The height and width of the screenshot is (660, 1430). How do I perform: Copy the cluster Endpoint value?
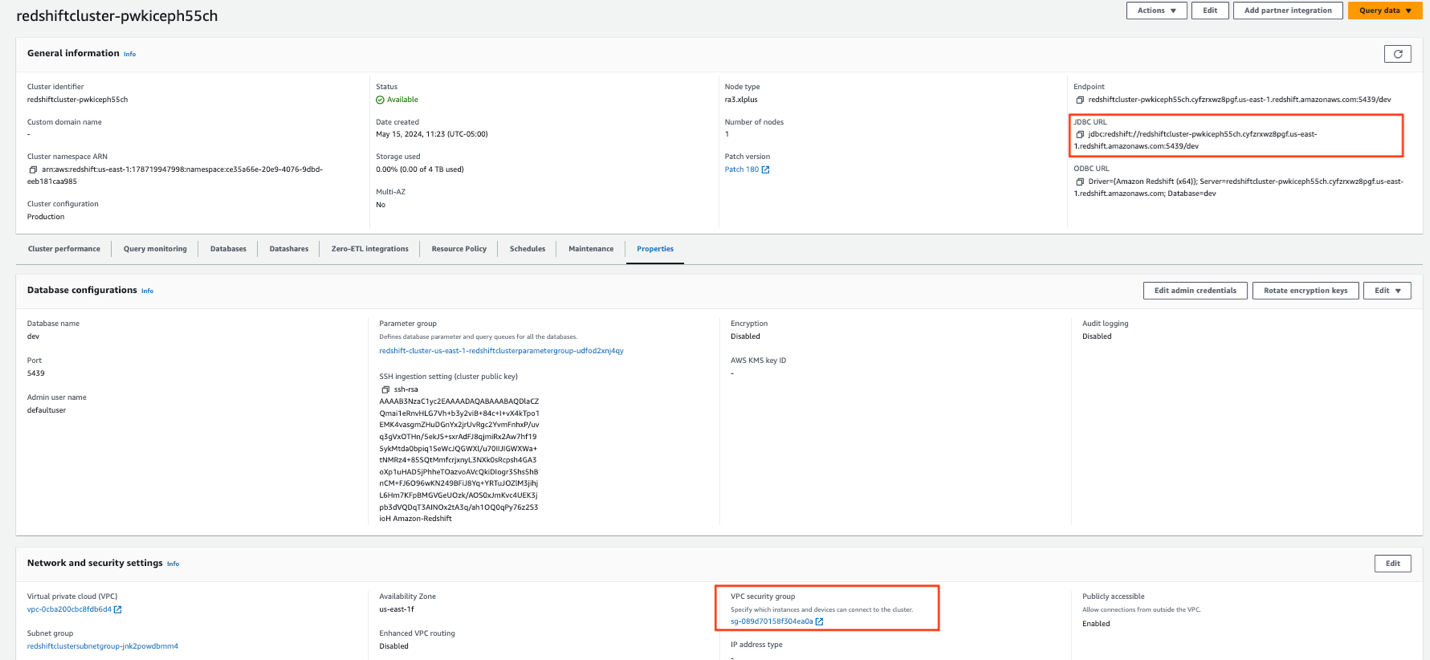click(x=1080, y=100)
